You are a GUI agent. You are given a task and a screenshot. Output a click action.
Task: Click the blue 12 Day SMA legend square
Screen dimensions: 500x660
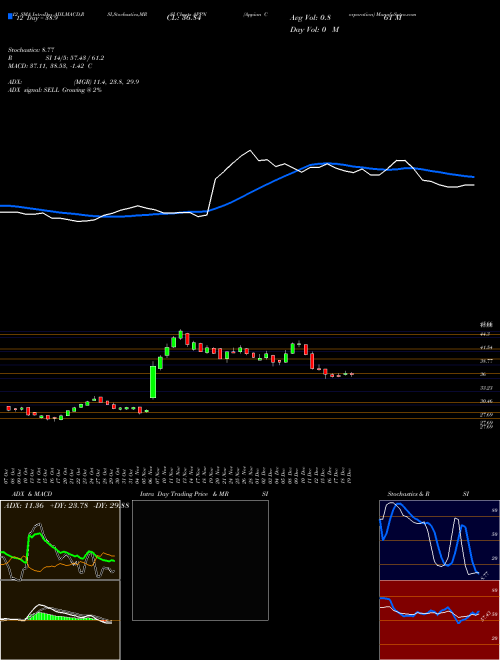coord(10,17)
